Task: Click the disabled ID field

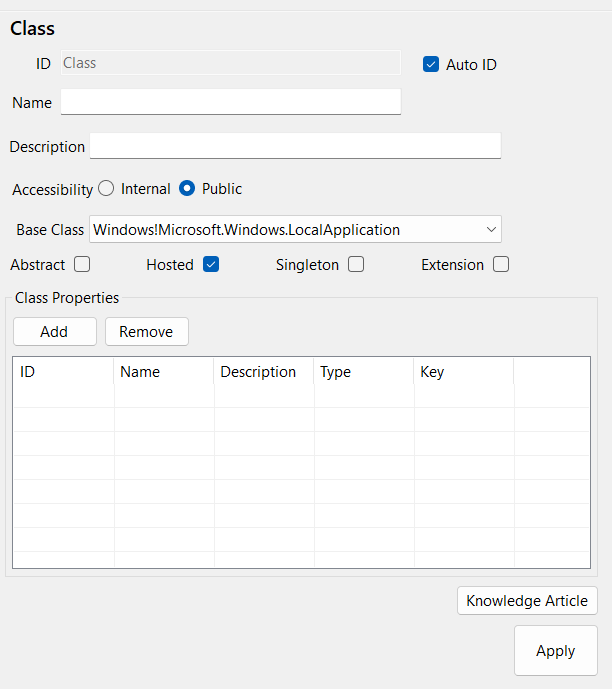Action: coord(230,63)
